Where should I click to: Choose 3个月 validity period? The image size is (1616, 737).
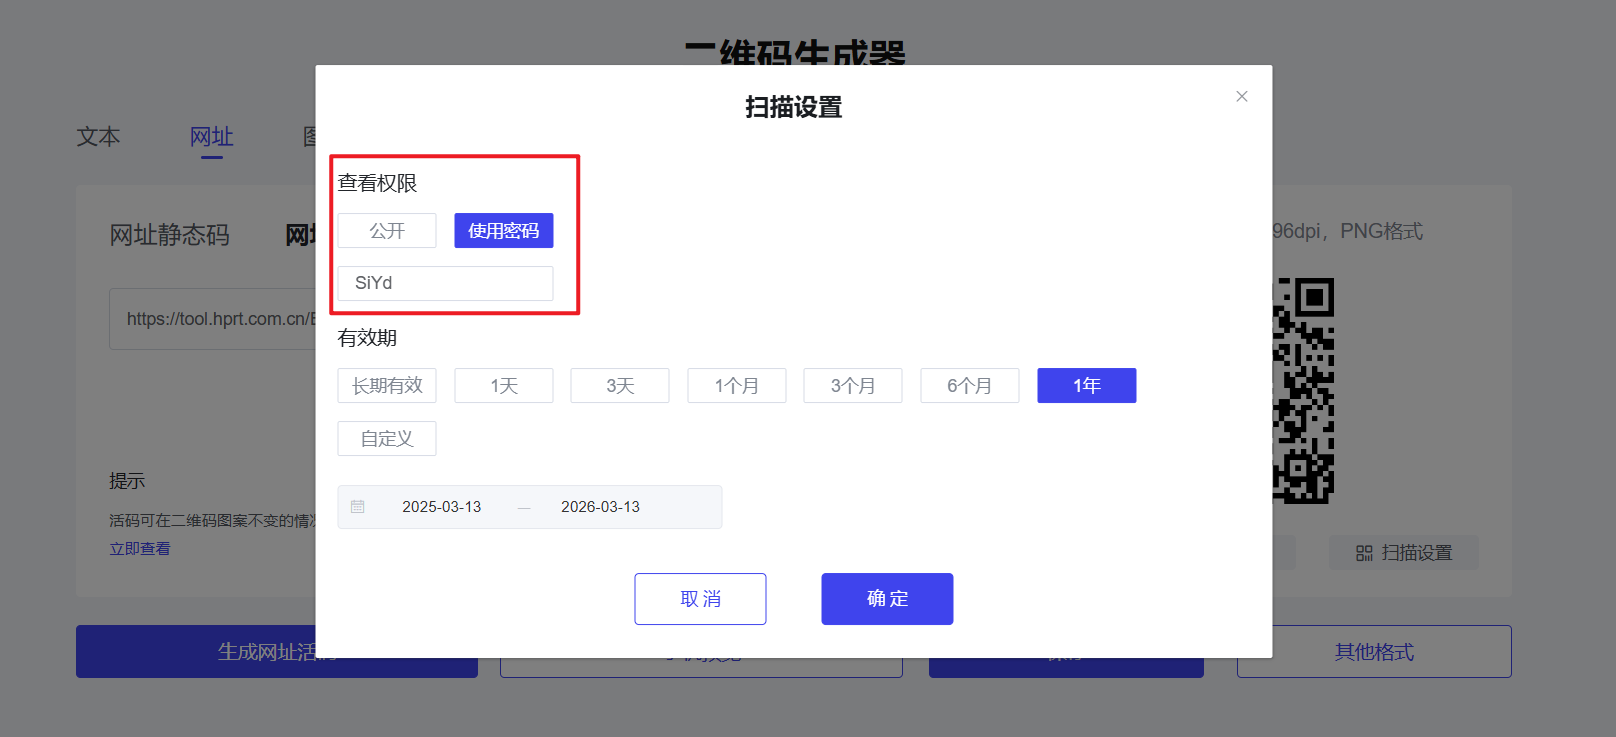point(853,386)
